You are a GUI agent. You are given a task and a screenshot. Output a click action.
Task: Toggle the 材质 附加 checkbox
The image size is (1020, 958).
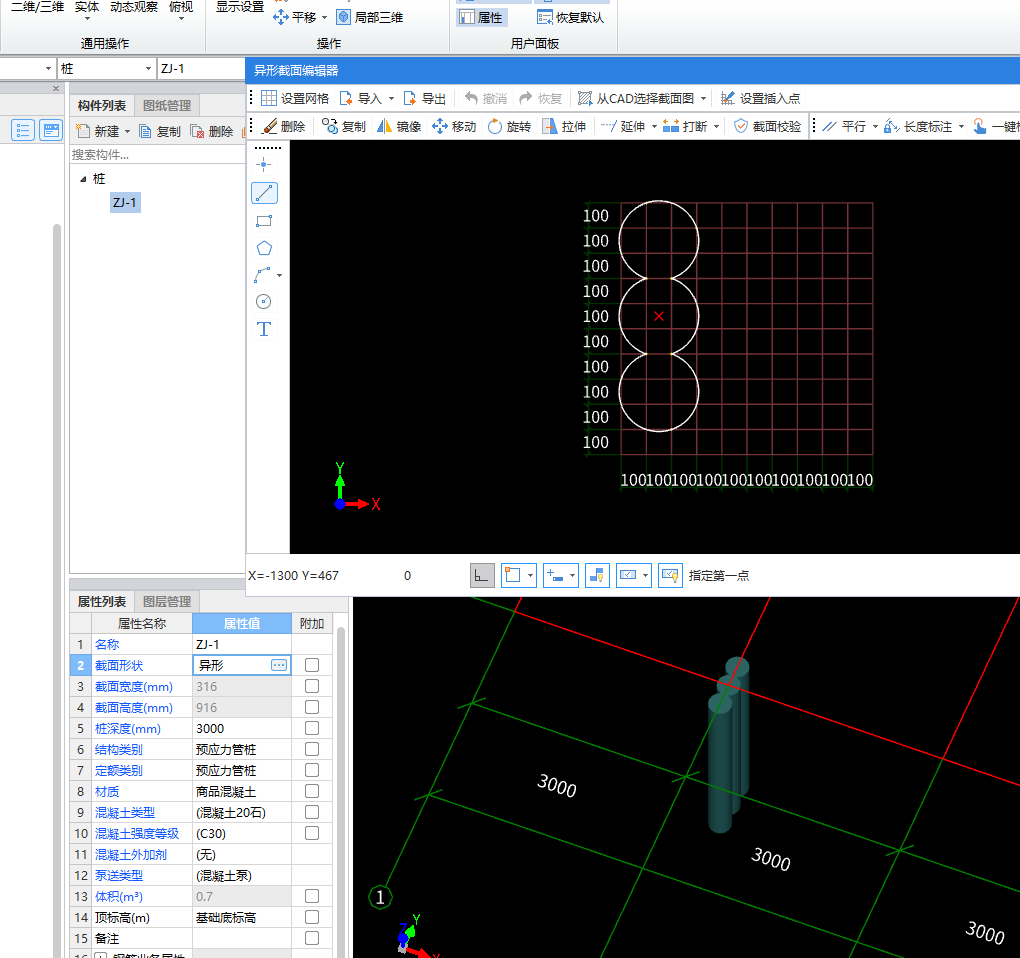pyautogui.click(x=312, y=791)
